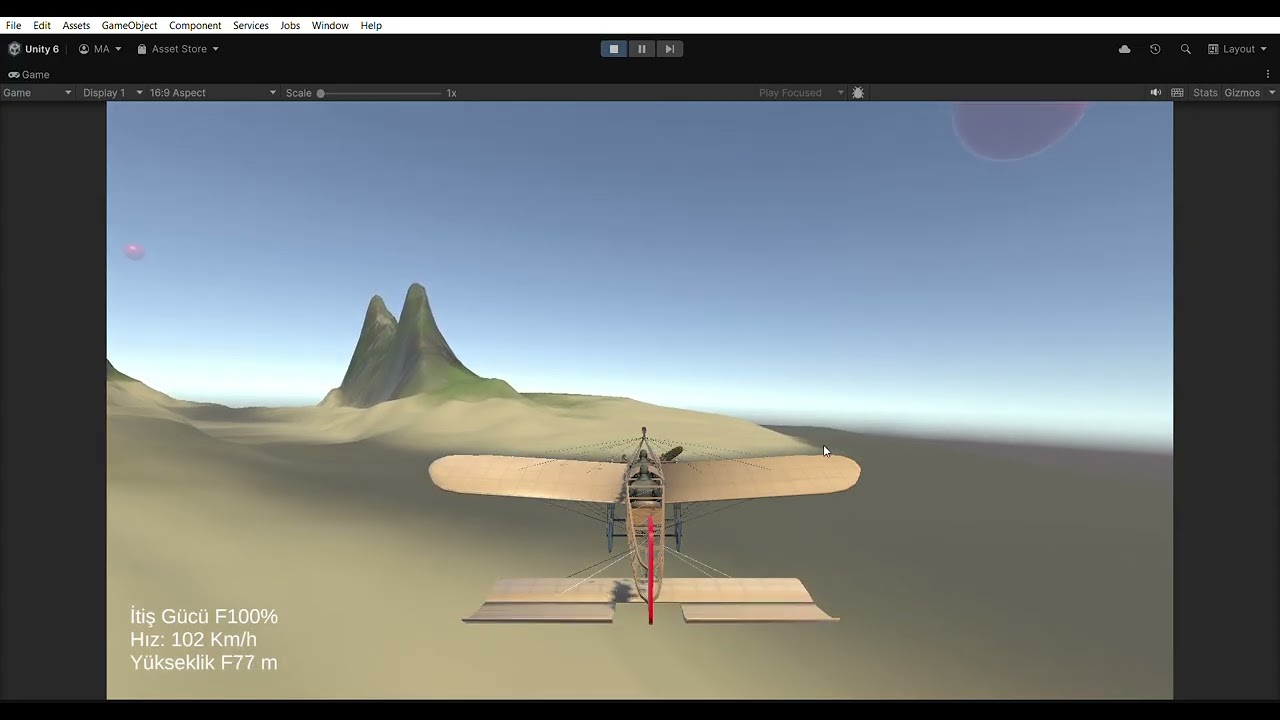Viewport: 1280px width, 720px height.
Task: Open the Display 1 dropdown
Action: click(x=113, y=93)
